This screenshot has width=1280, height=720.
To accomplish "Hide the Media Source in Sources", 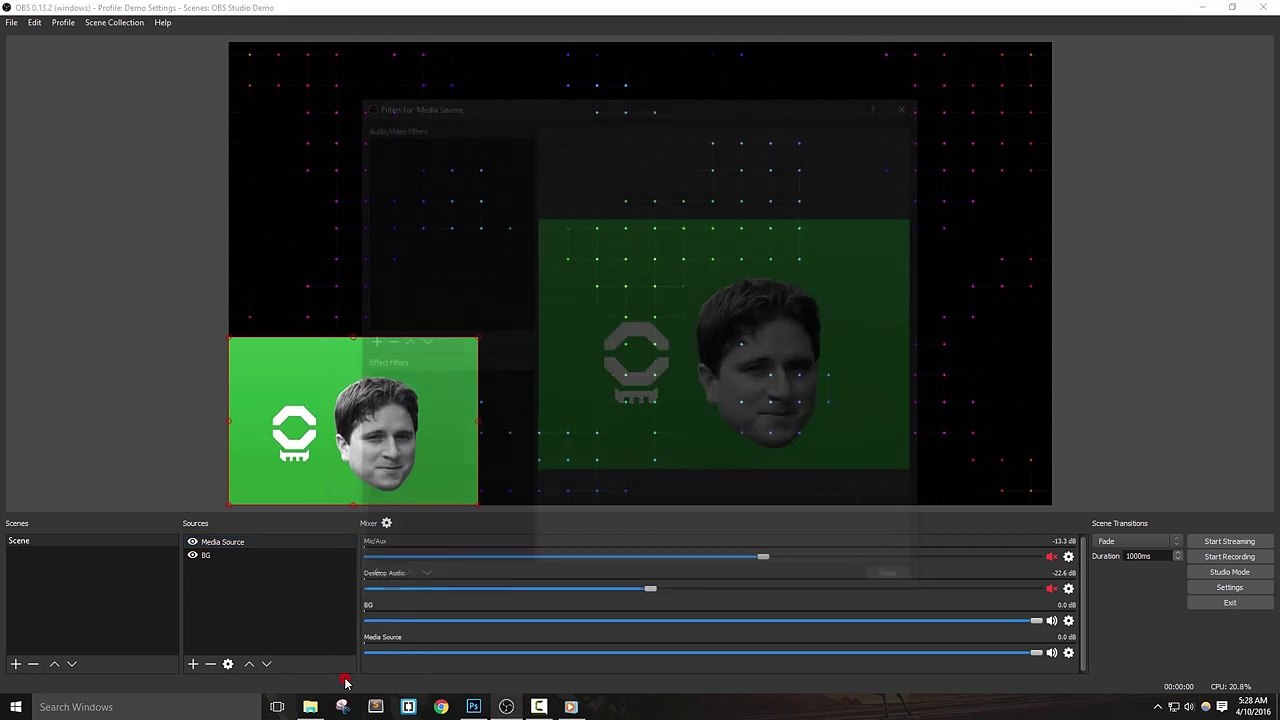I will tap(192, 542).
